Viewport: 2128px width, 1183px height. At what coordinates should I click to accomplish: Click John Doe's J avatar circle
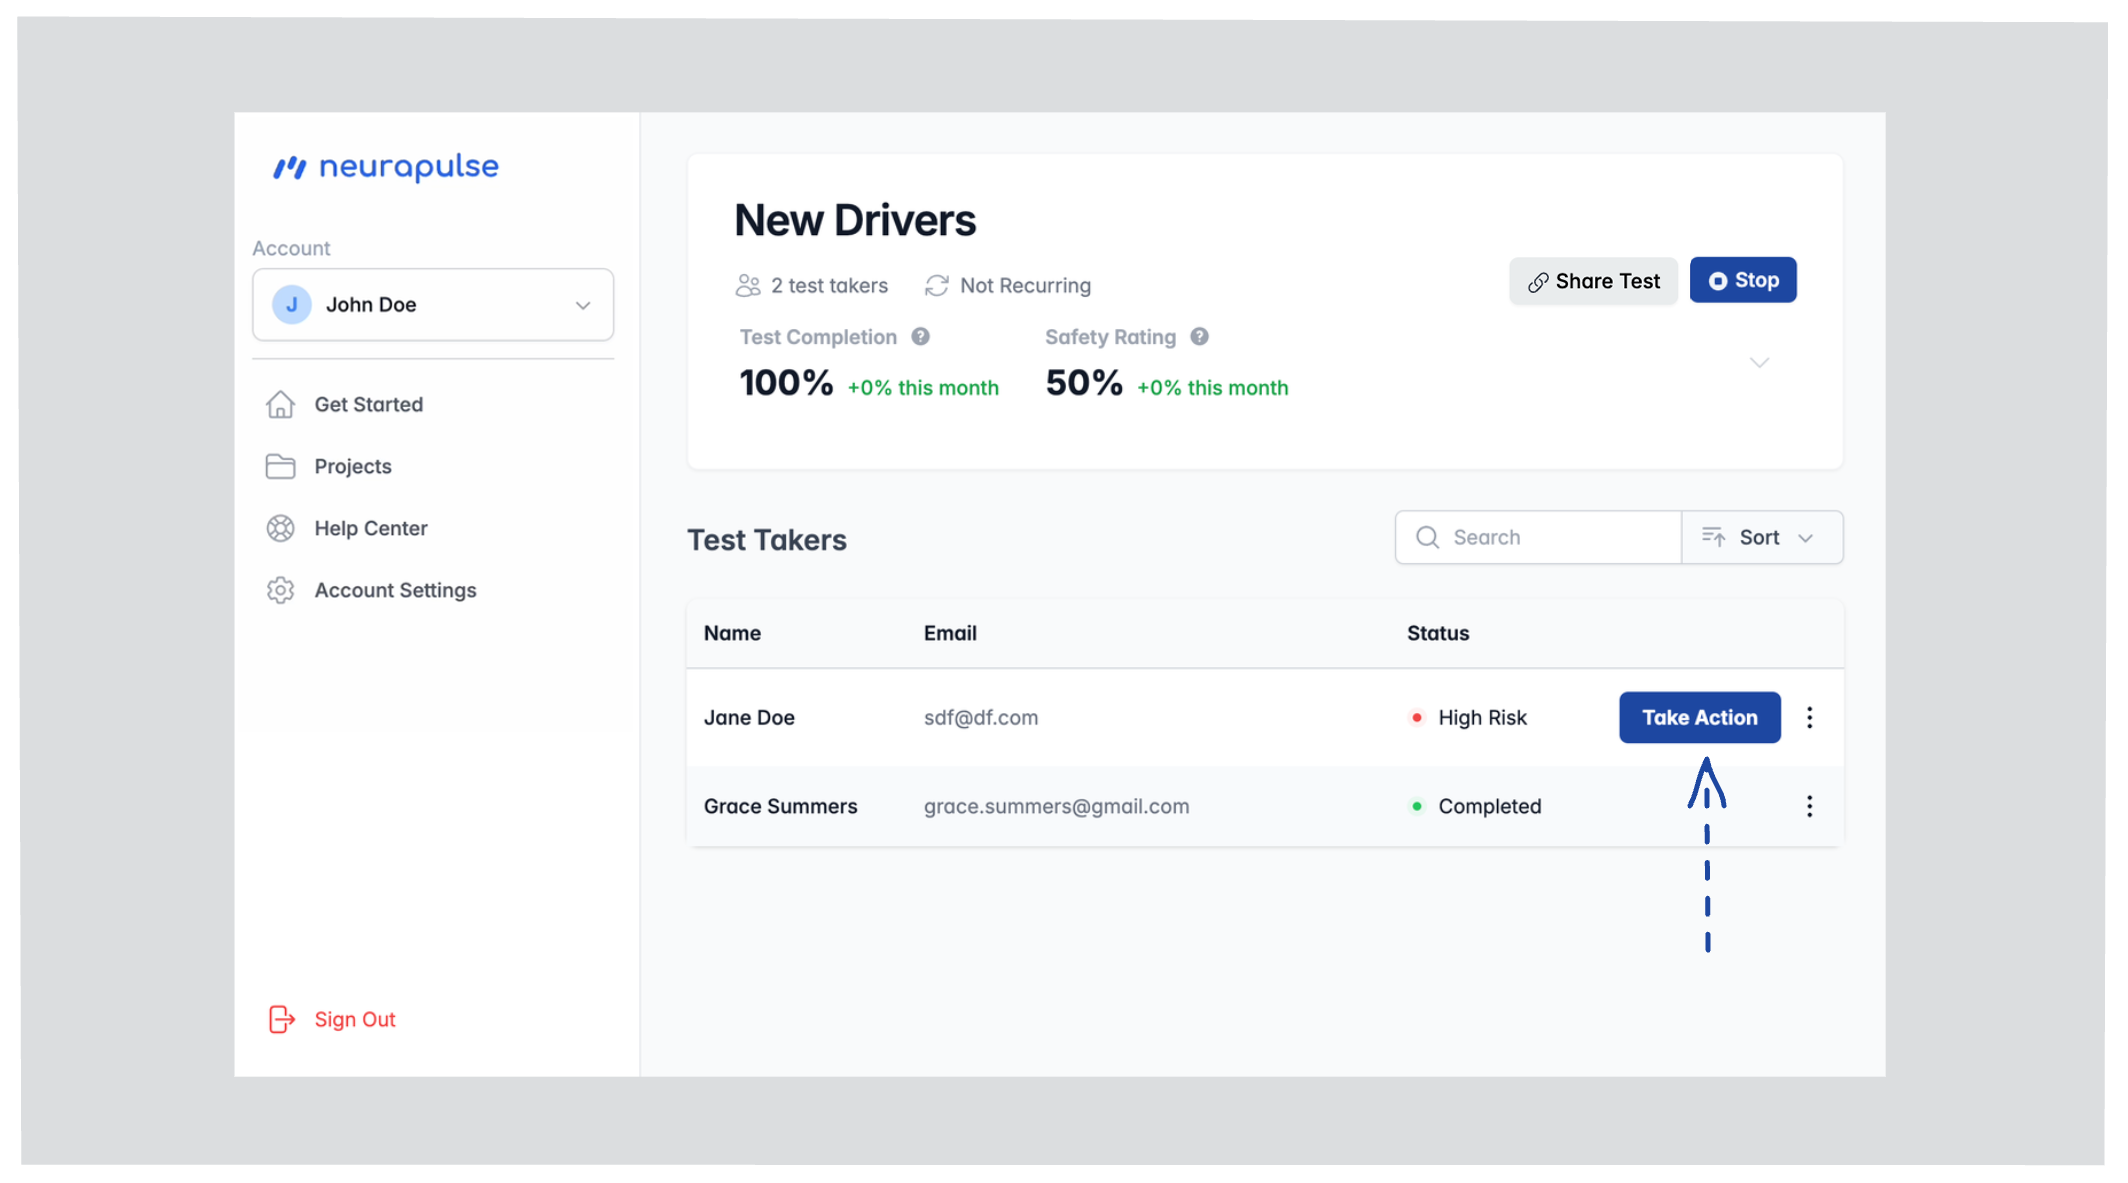coord(292,304)
